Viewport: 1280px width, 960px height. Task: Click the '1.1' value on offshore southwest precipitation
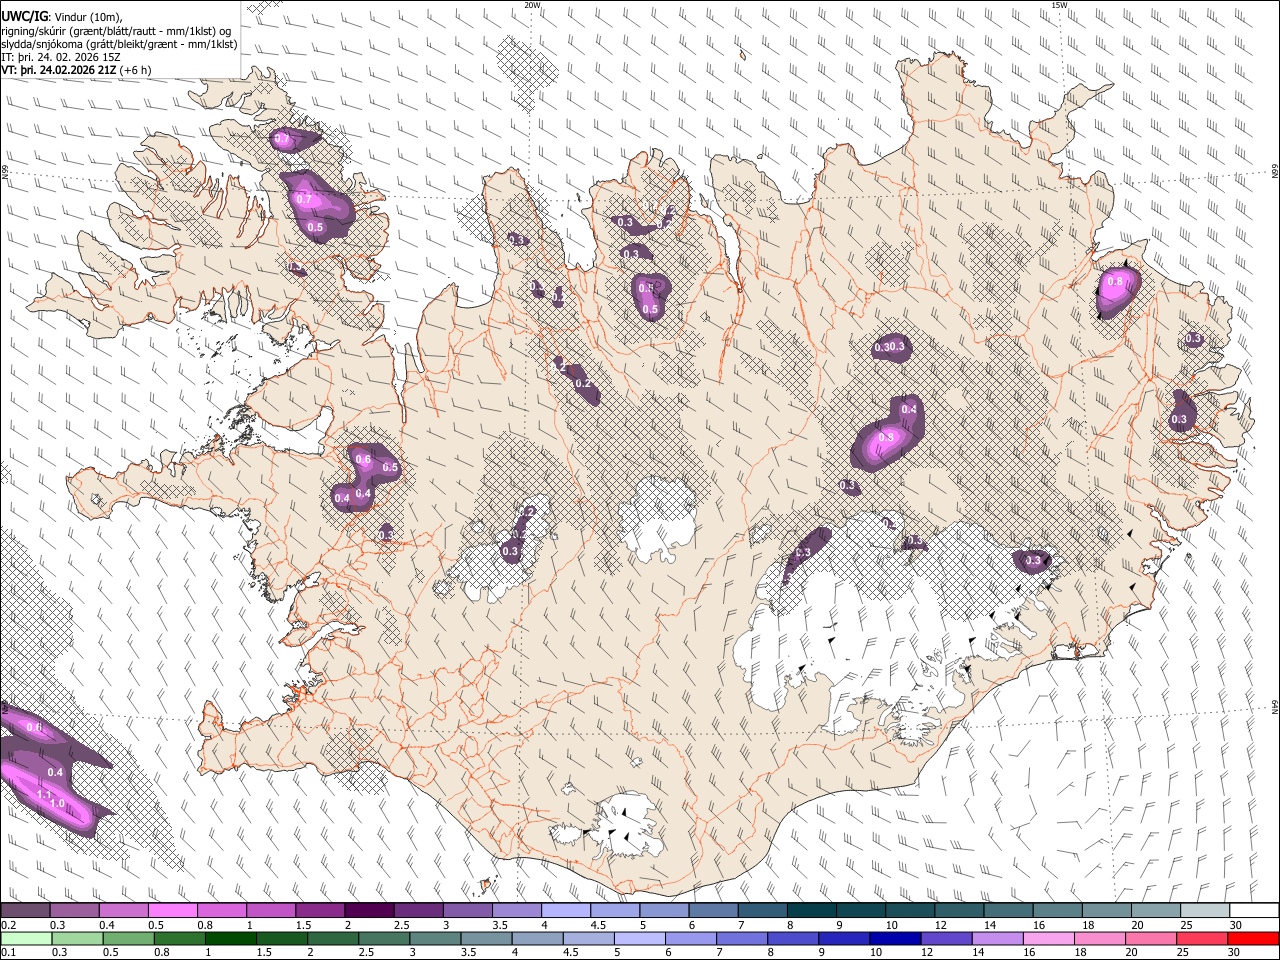click(43, 794)
